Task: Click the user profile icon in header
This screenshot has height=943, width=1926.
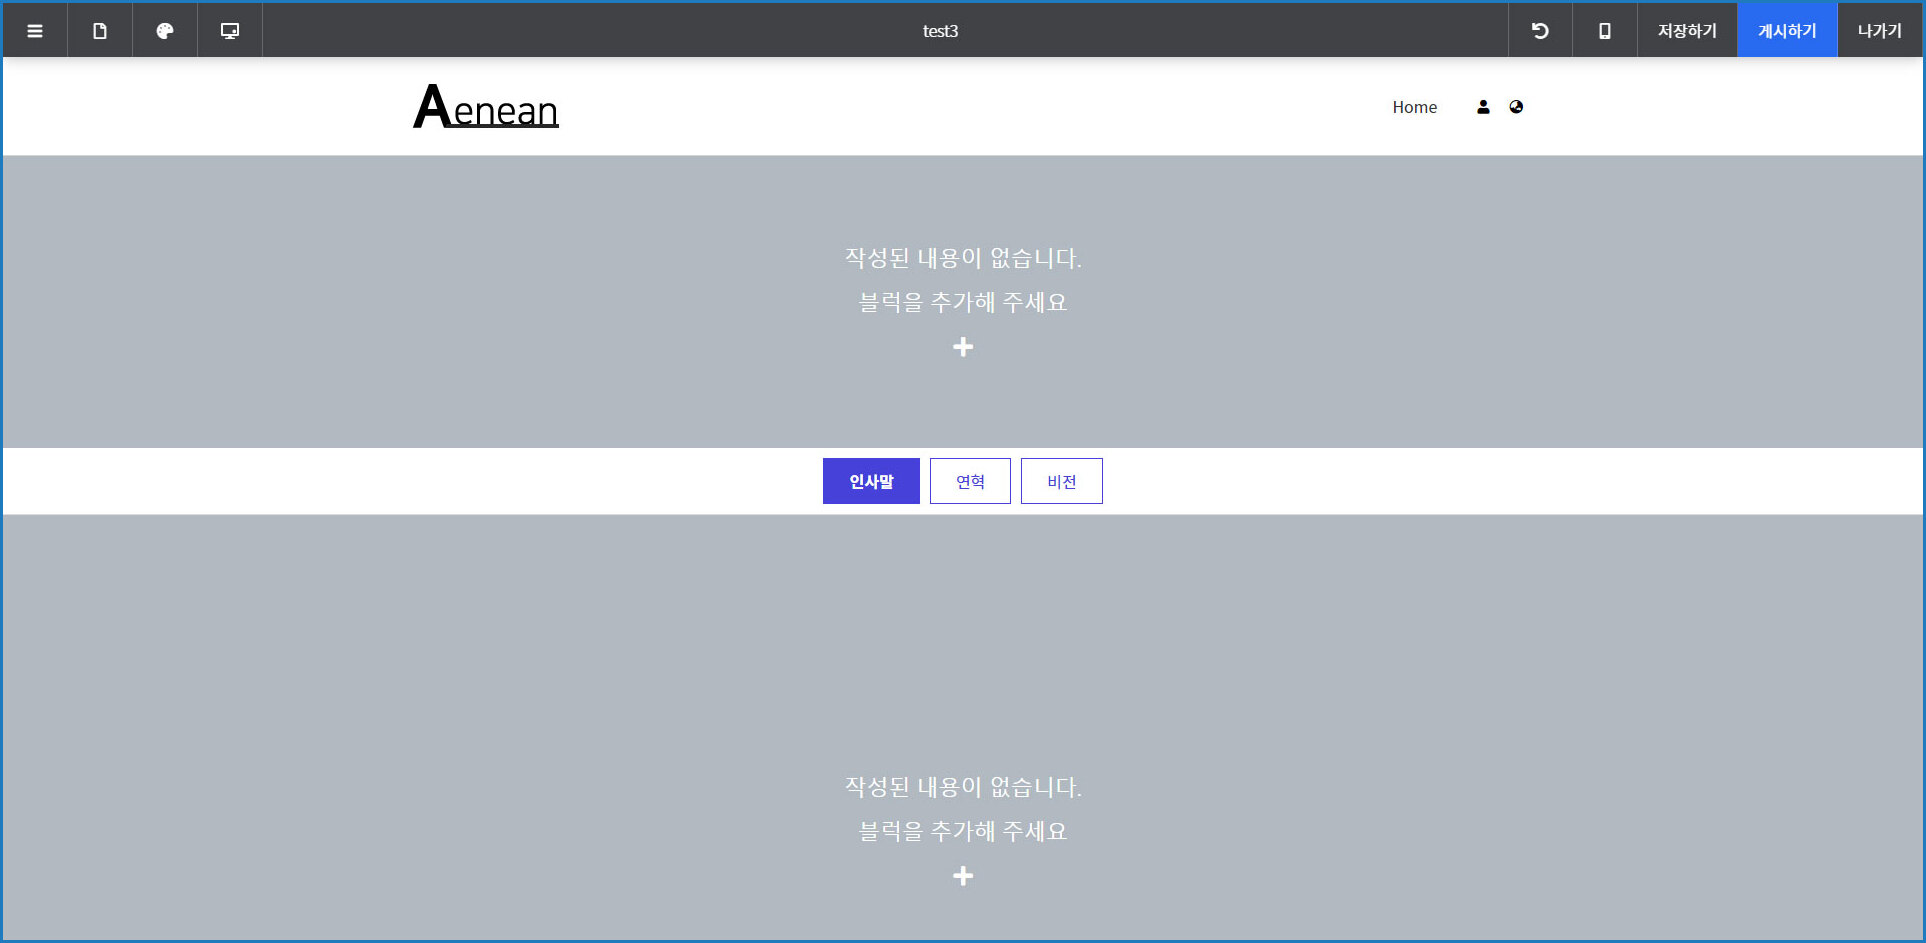Action: pyautogui.click(x=1483, y=107)
